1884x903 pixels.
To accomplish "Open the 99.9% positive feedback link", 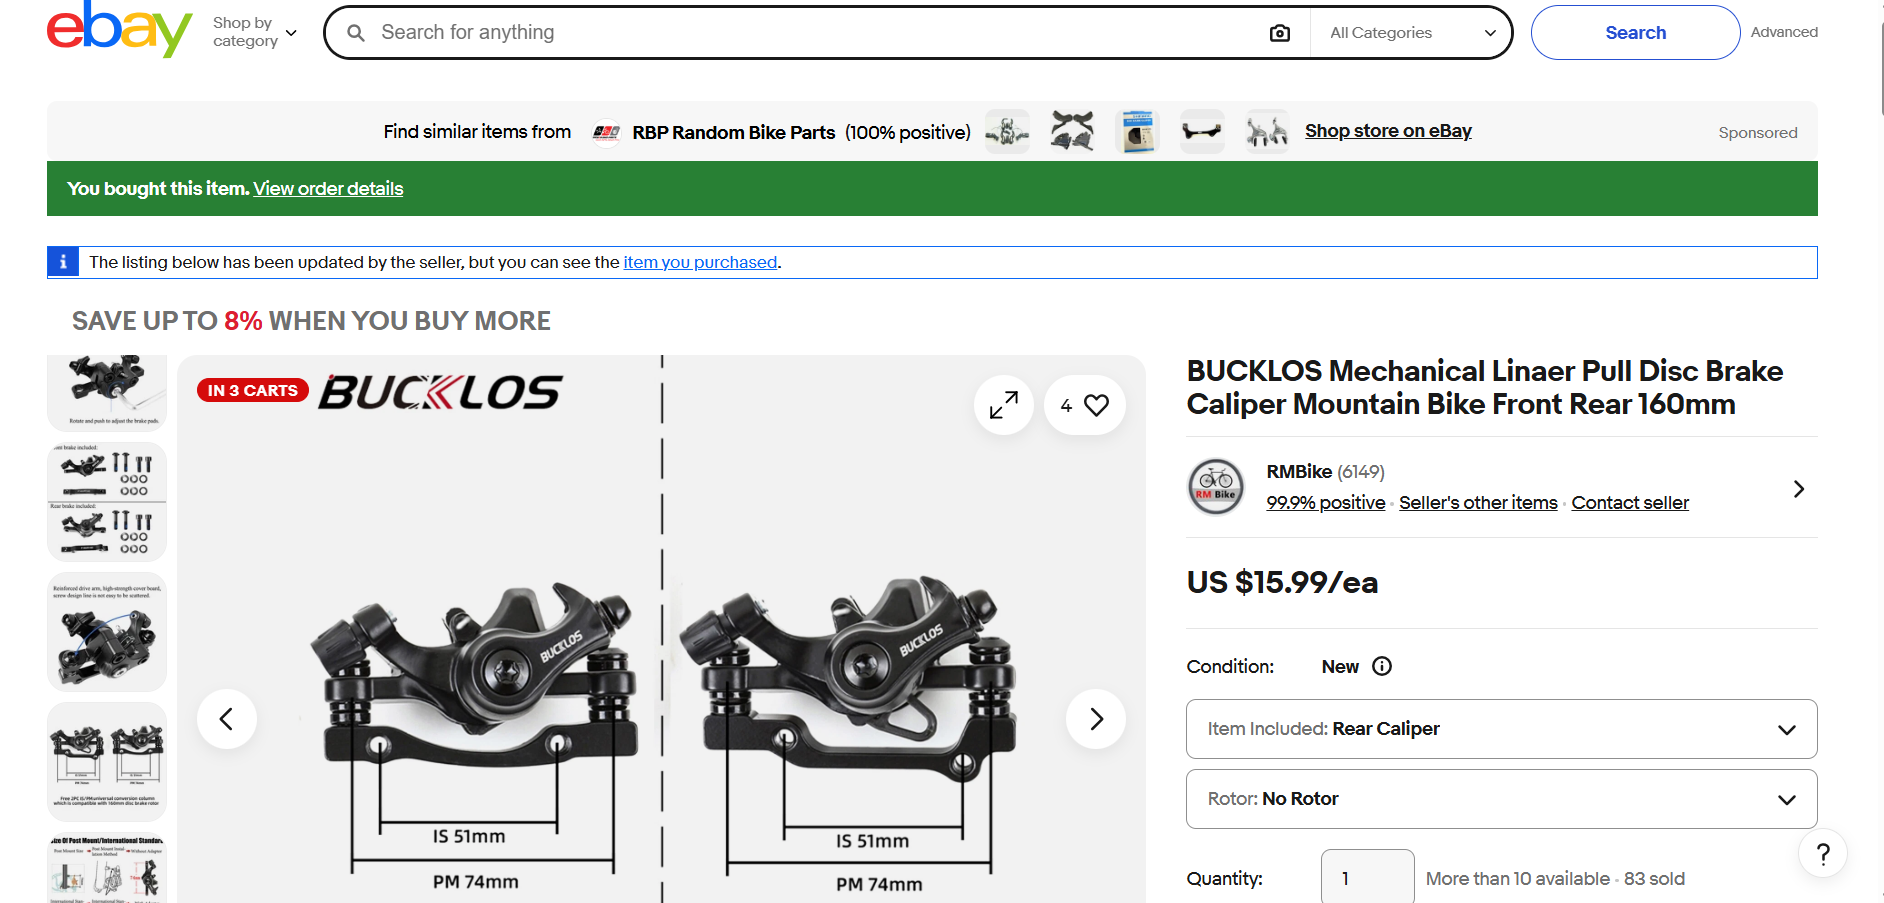I will 1325,503.
